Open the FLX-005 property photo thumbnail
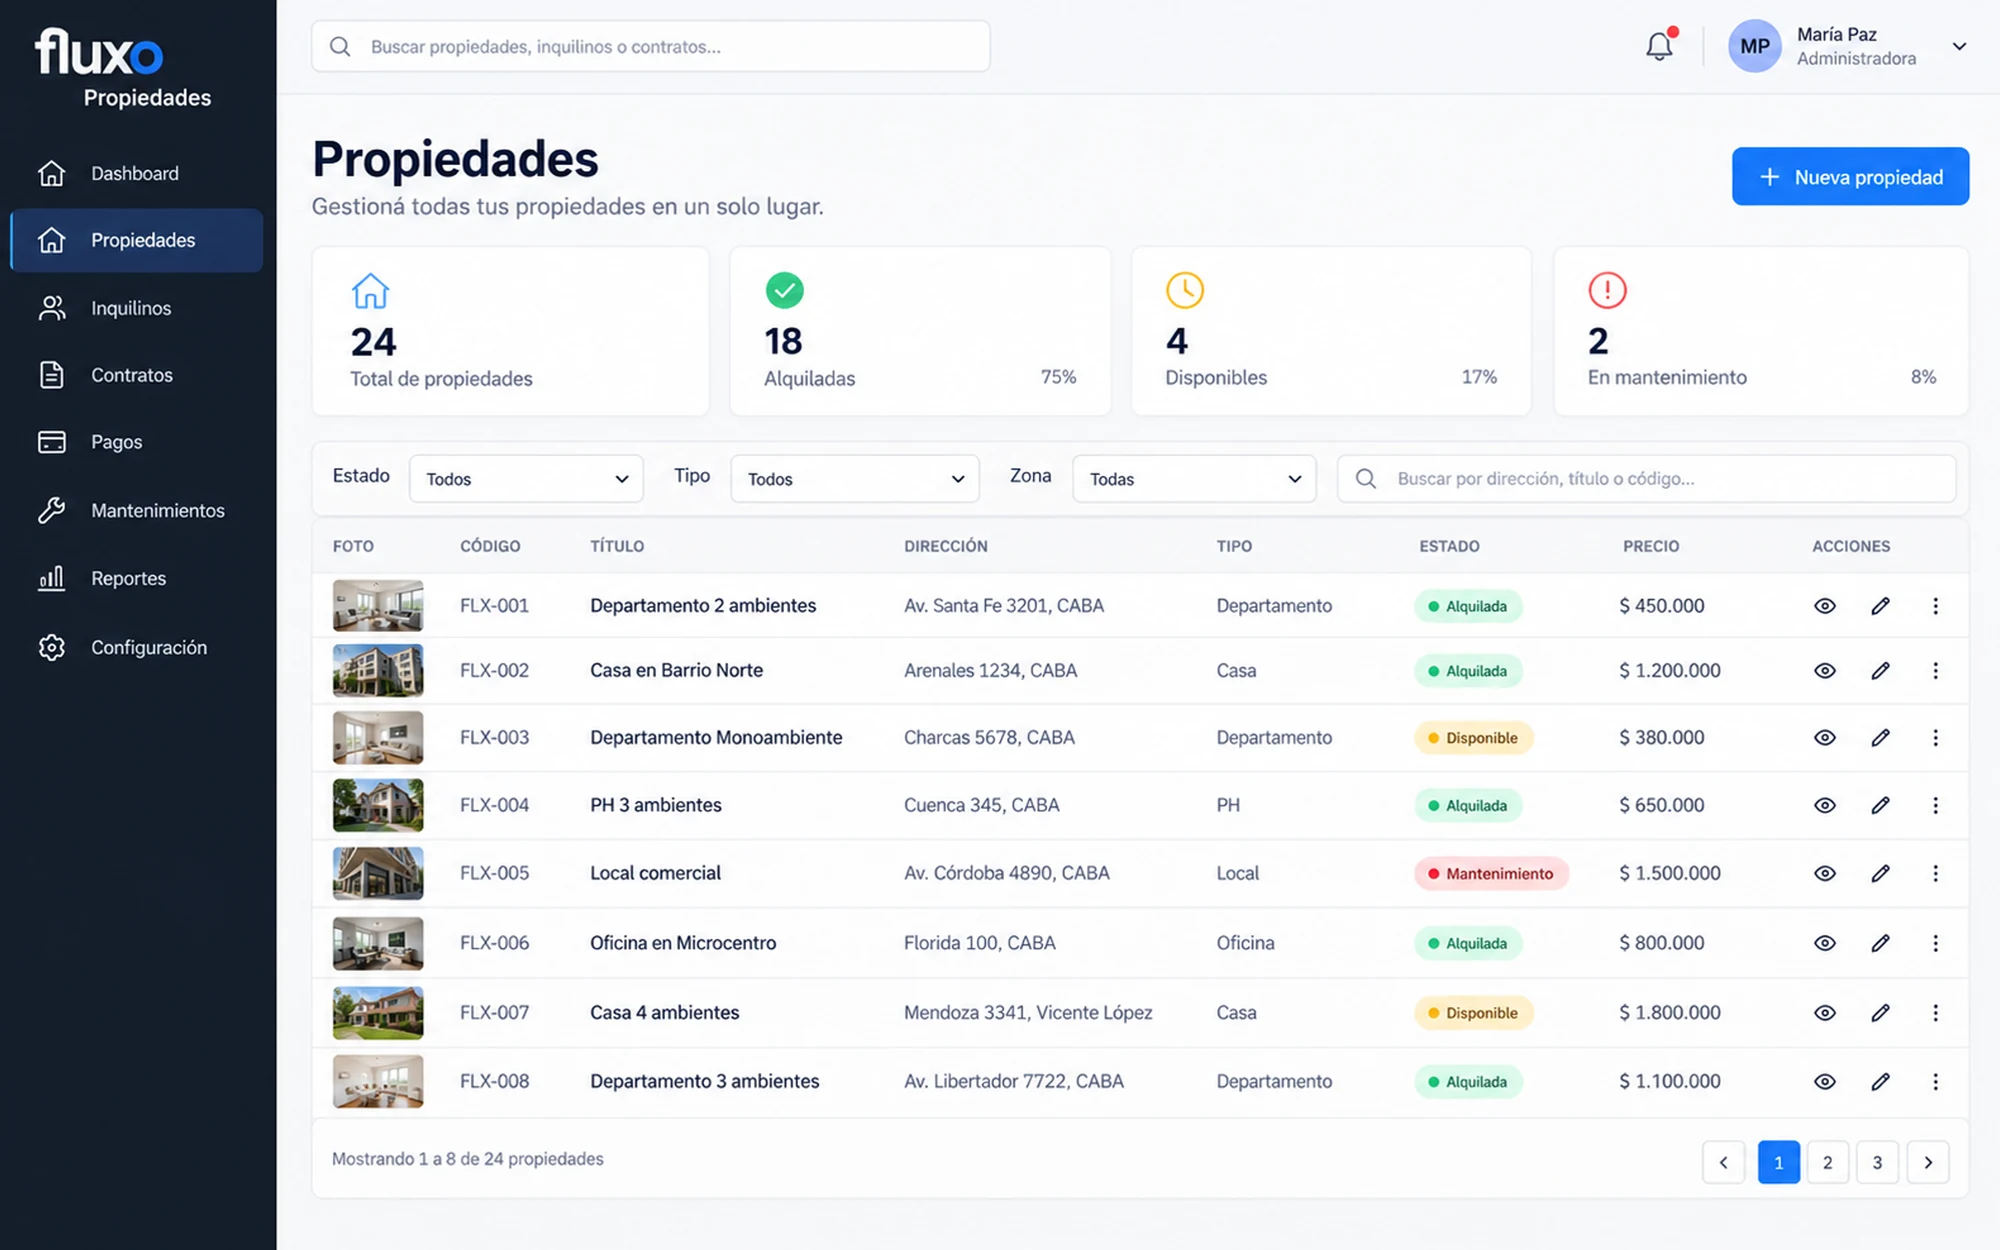This screenshot has width=2000, height=1250. pos(378,873)
